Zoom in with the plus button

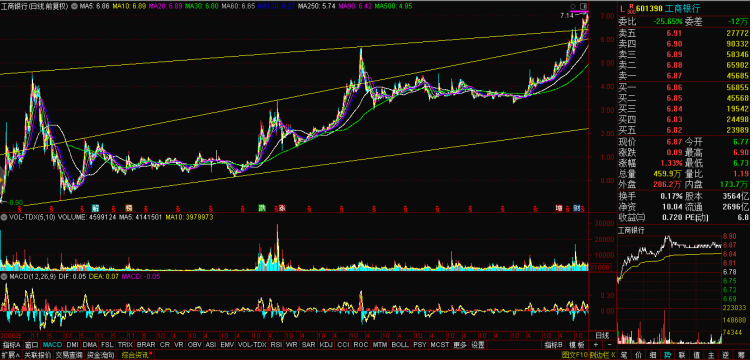[x=596, y=345]
